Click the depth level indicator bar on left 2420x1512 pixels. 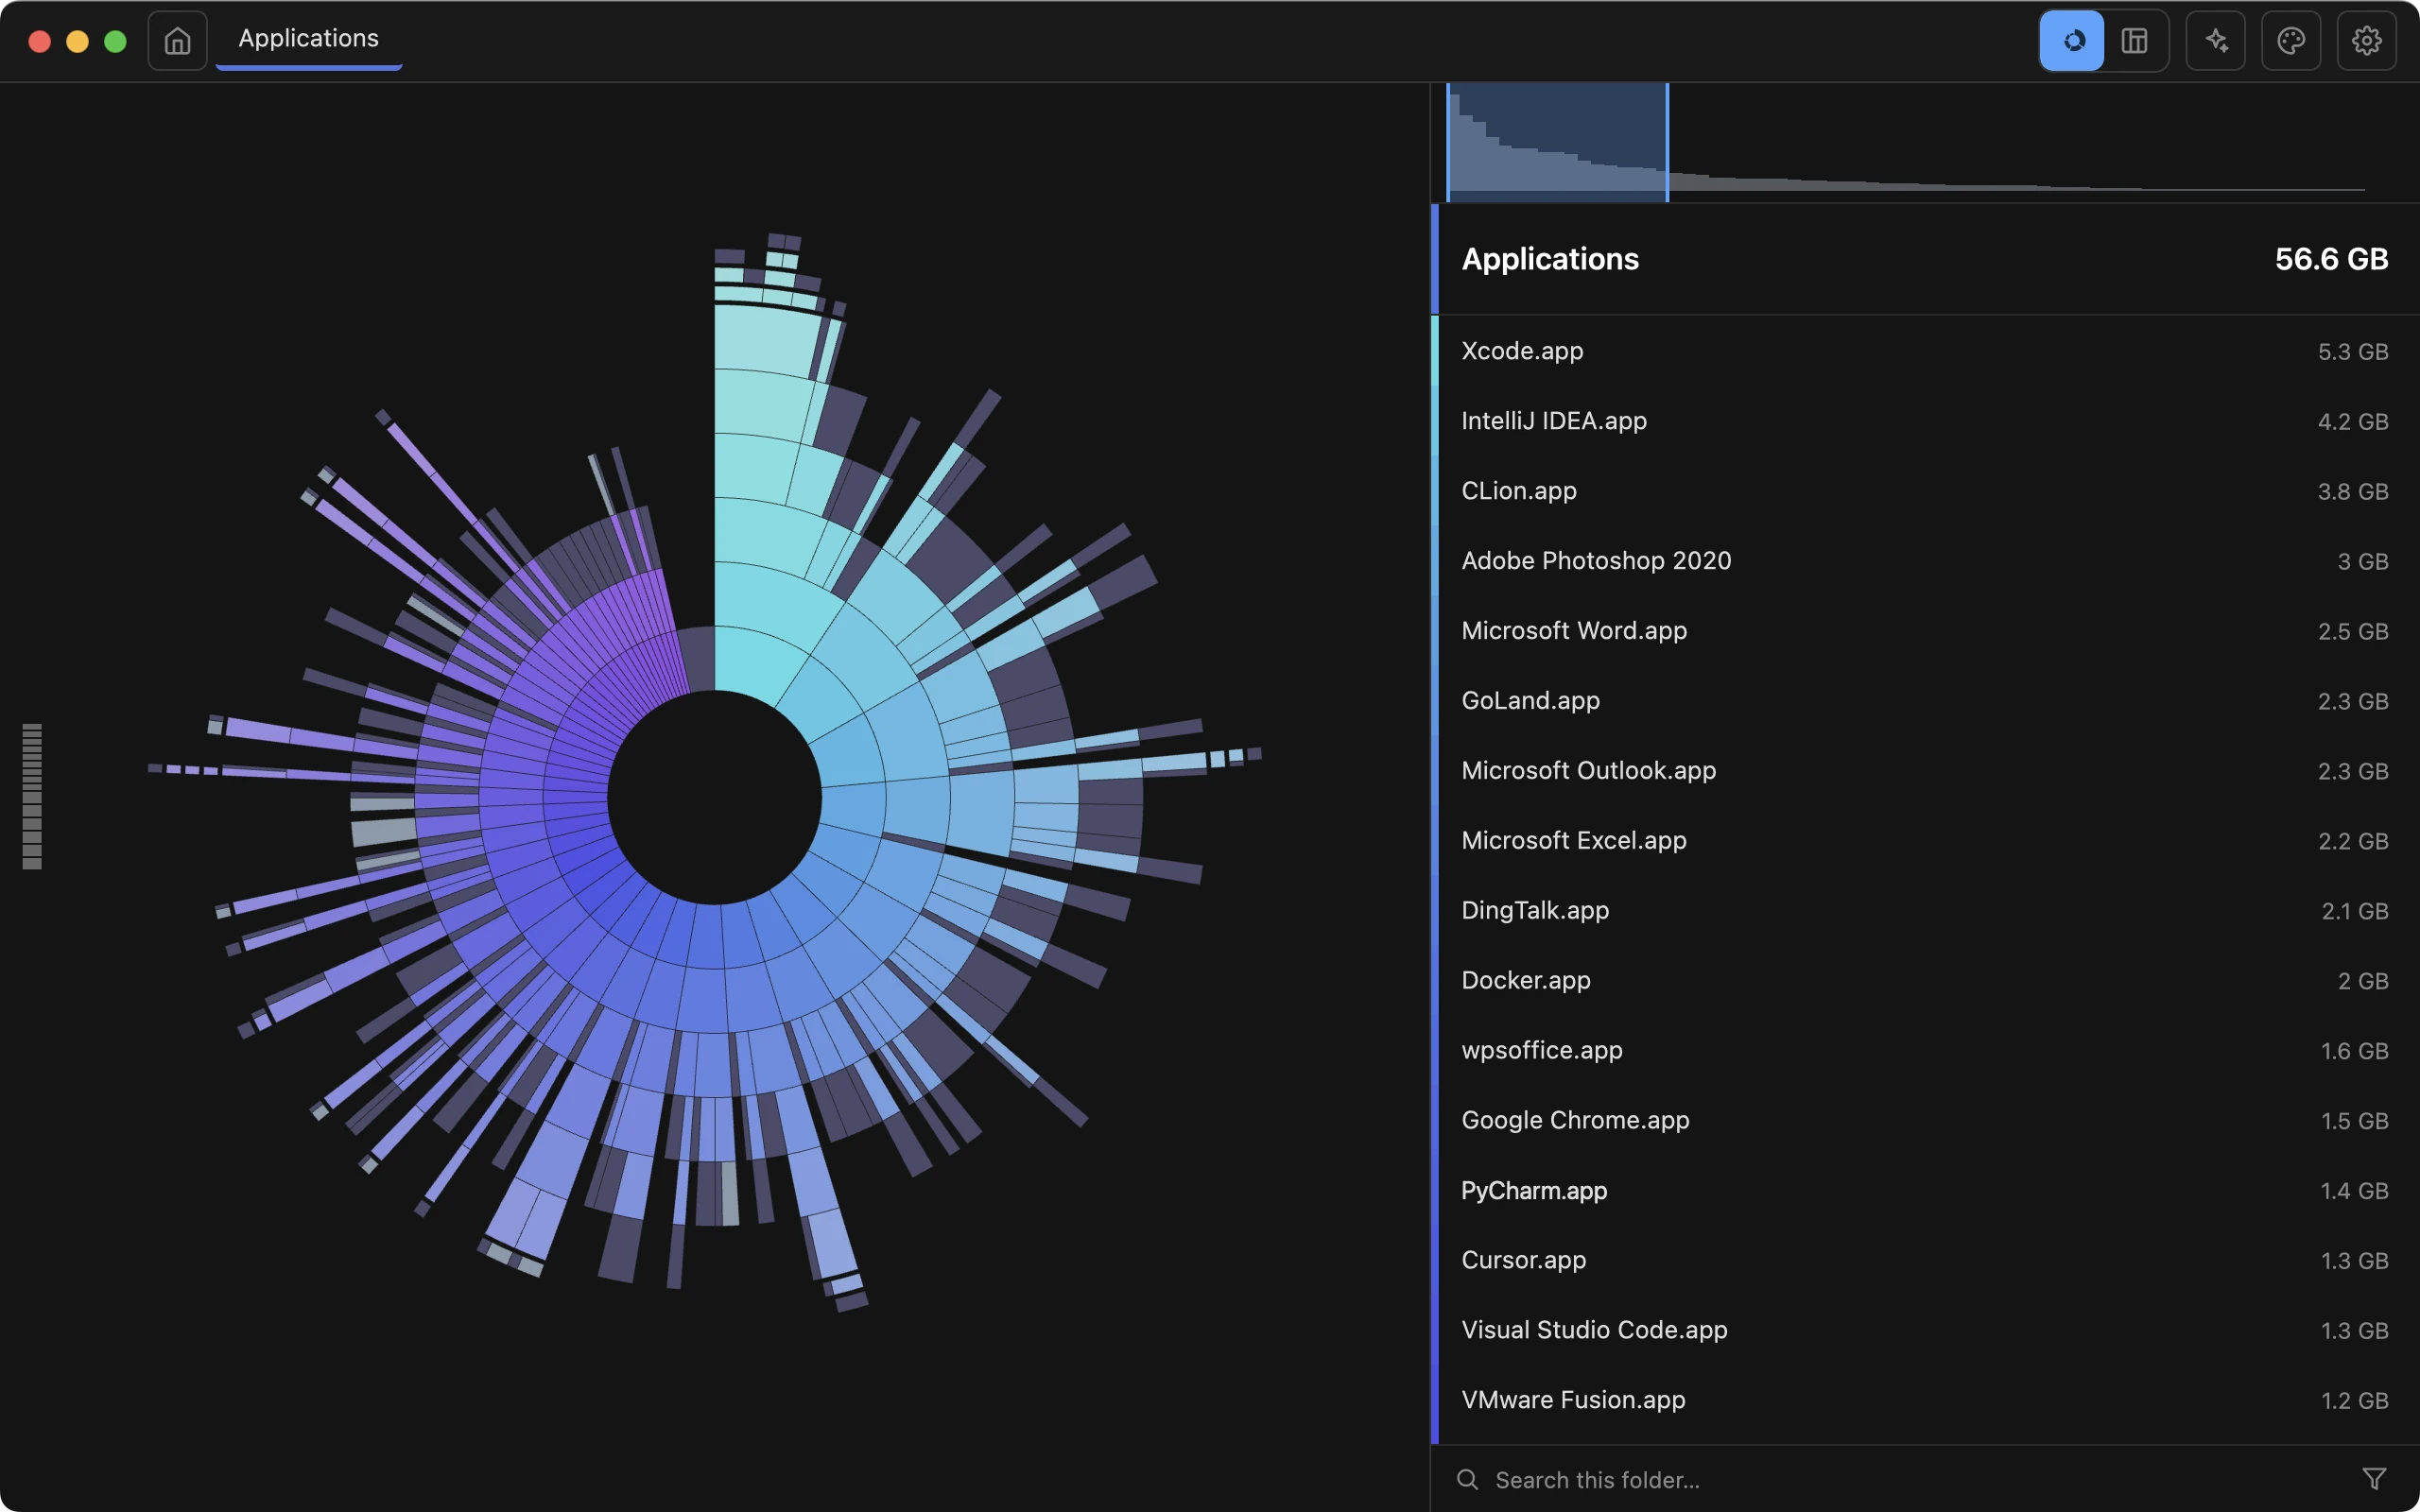(32, 796)
